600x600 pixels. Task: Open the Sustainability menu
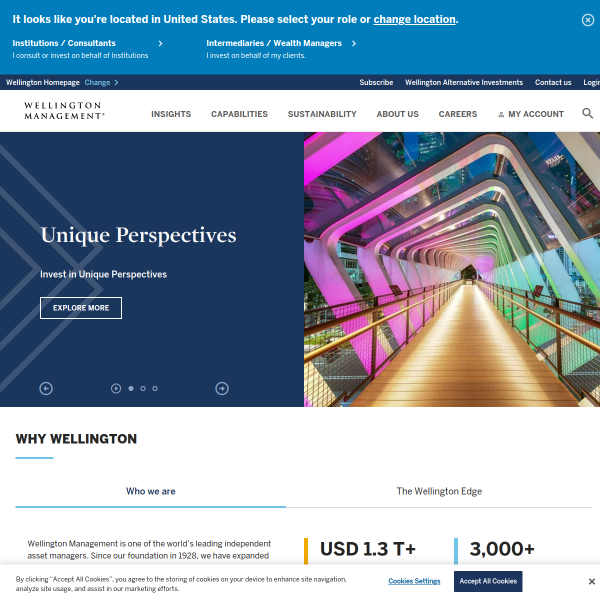(x=322, y=114)
